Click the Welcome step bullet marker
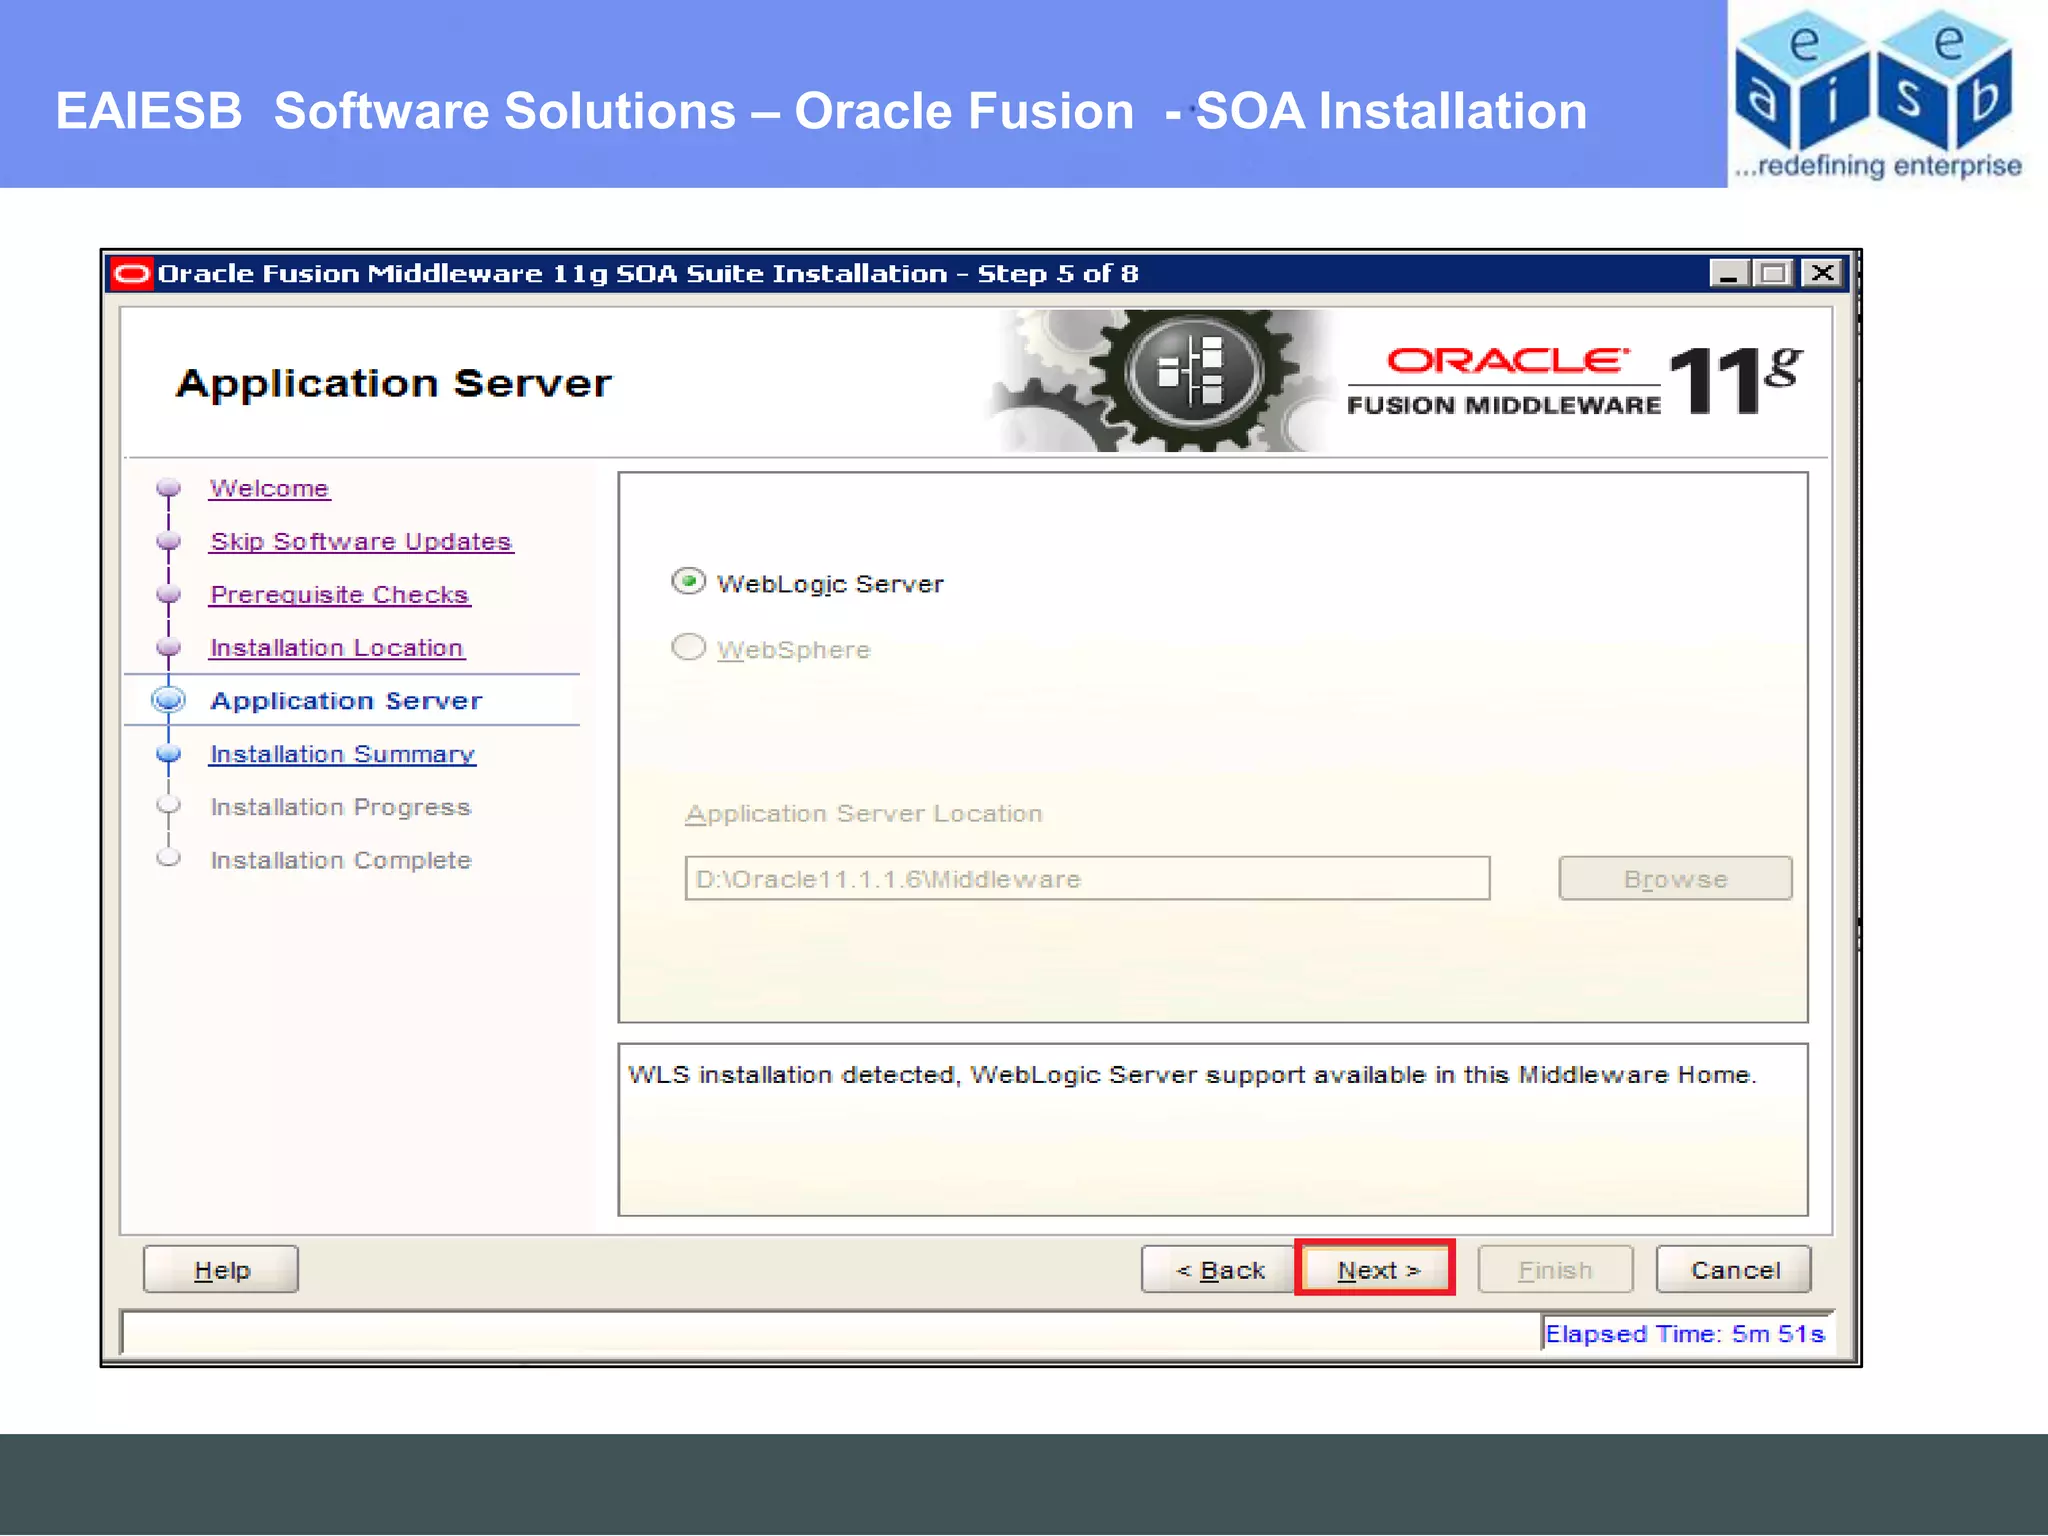Image resolution: width=2048 pixels, height=1536 pixels. [x=169, y=488]
